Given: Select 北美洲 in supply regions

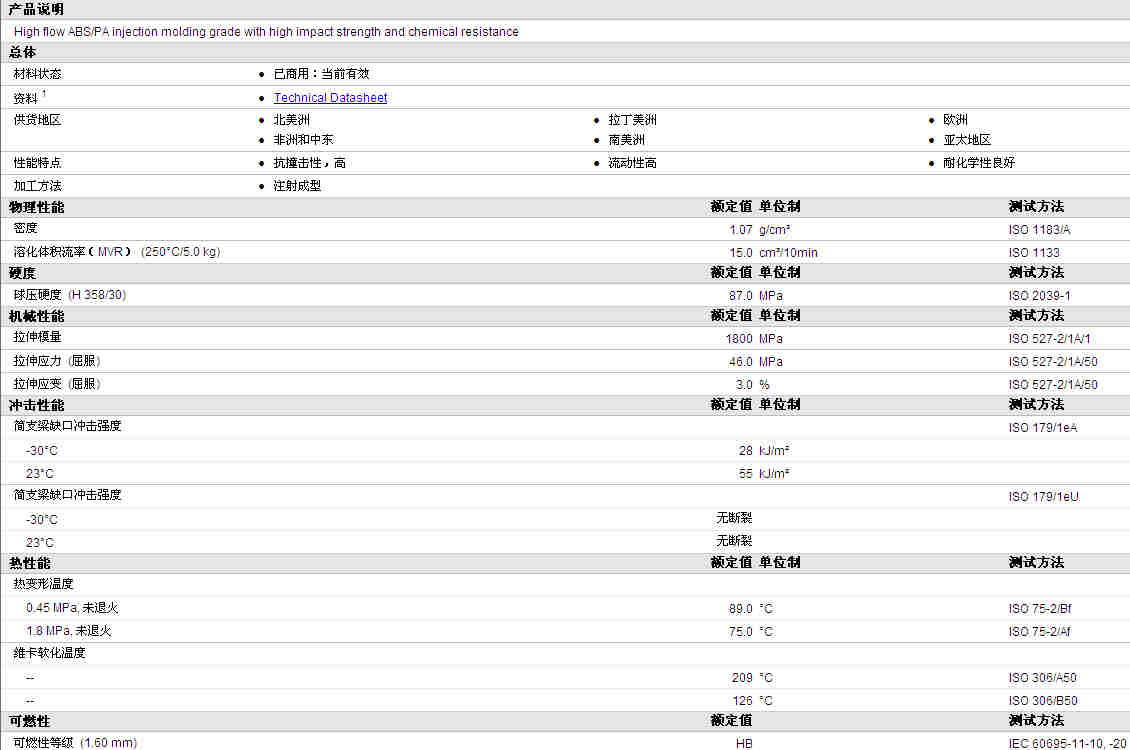Looking at the screenshot, I should (291, 120).
